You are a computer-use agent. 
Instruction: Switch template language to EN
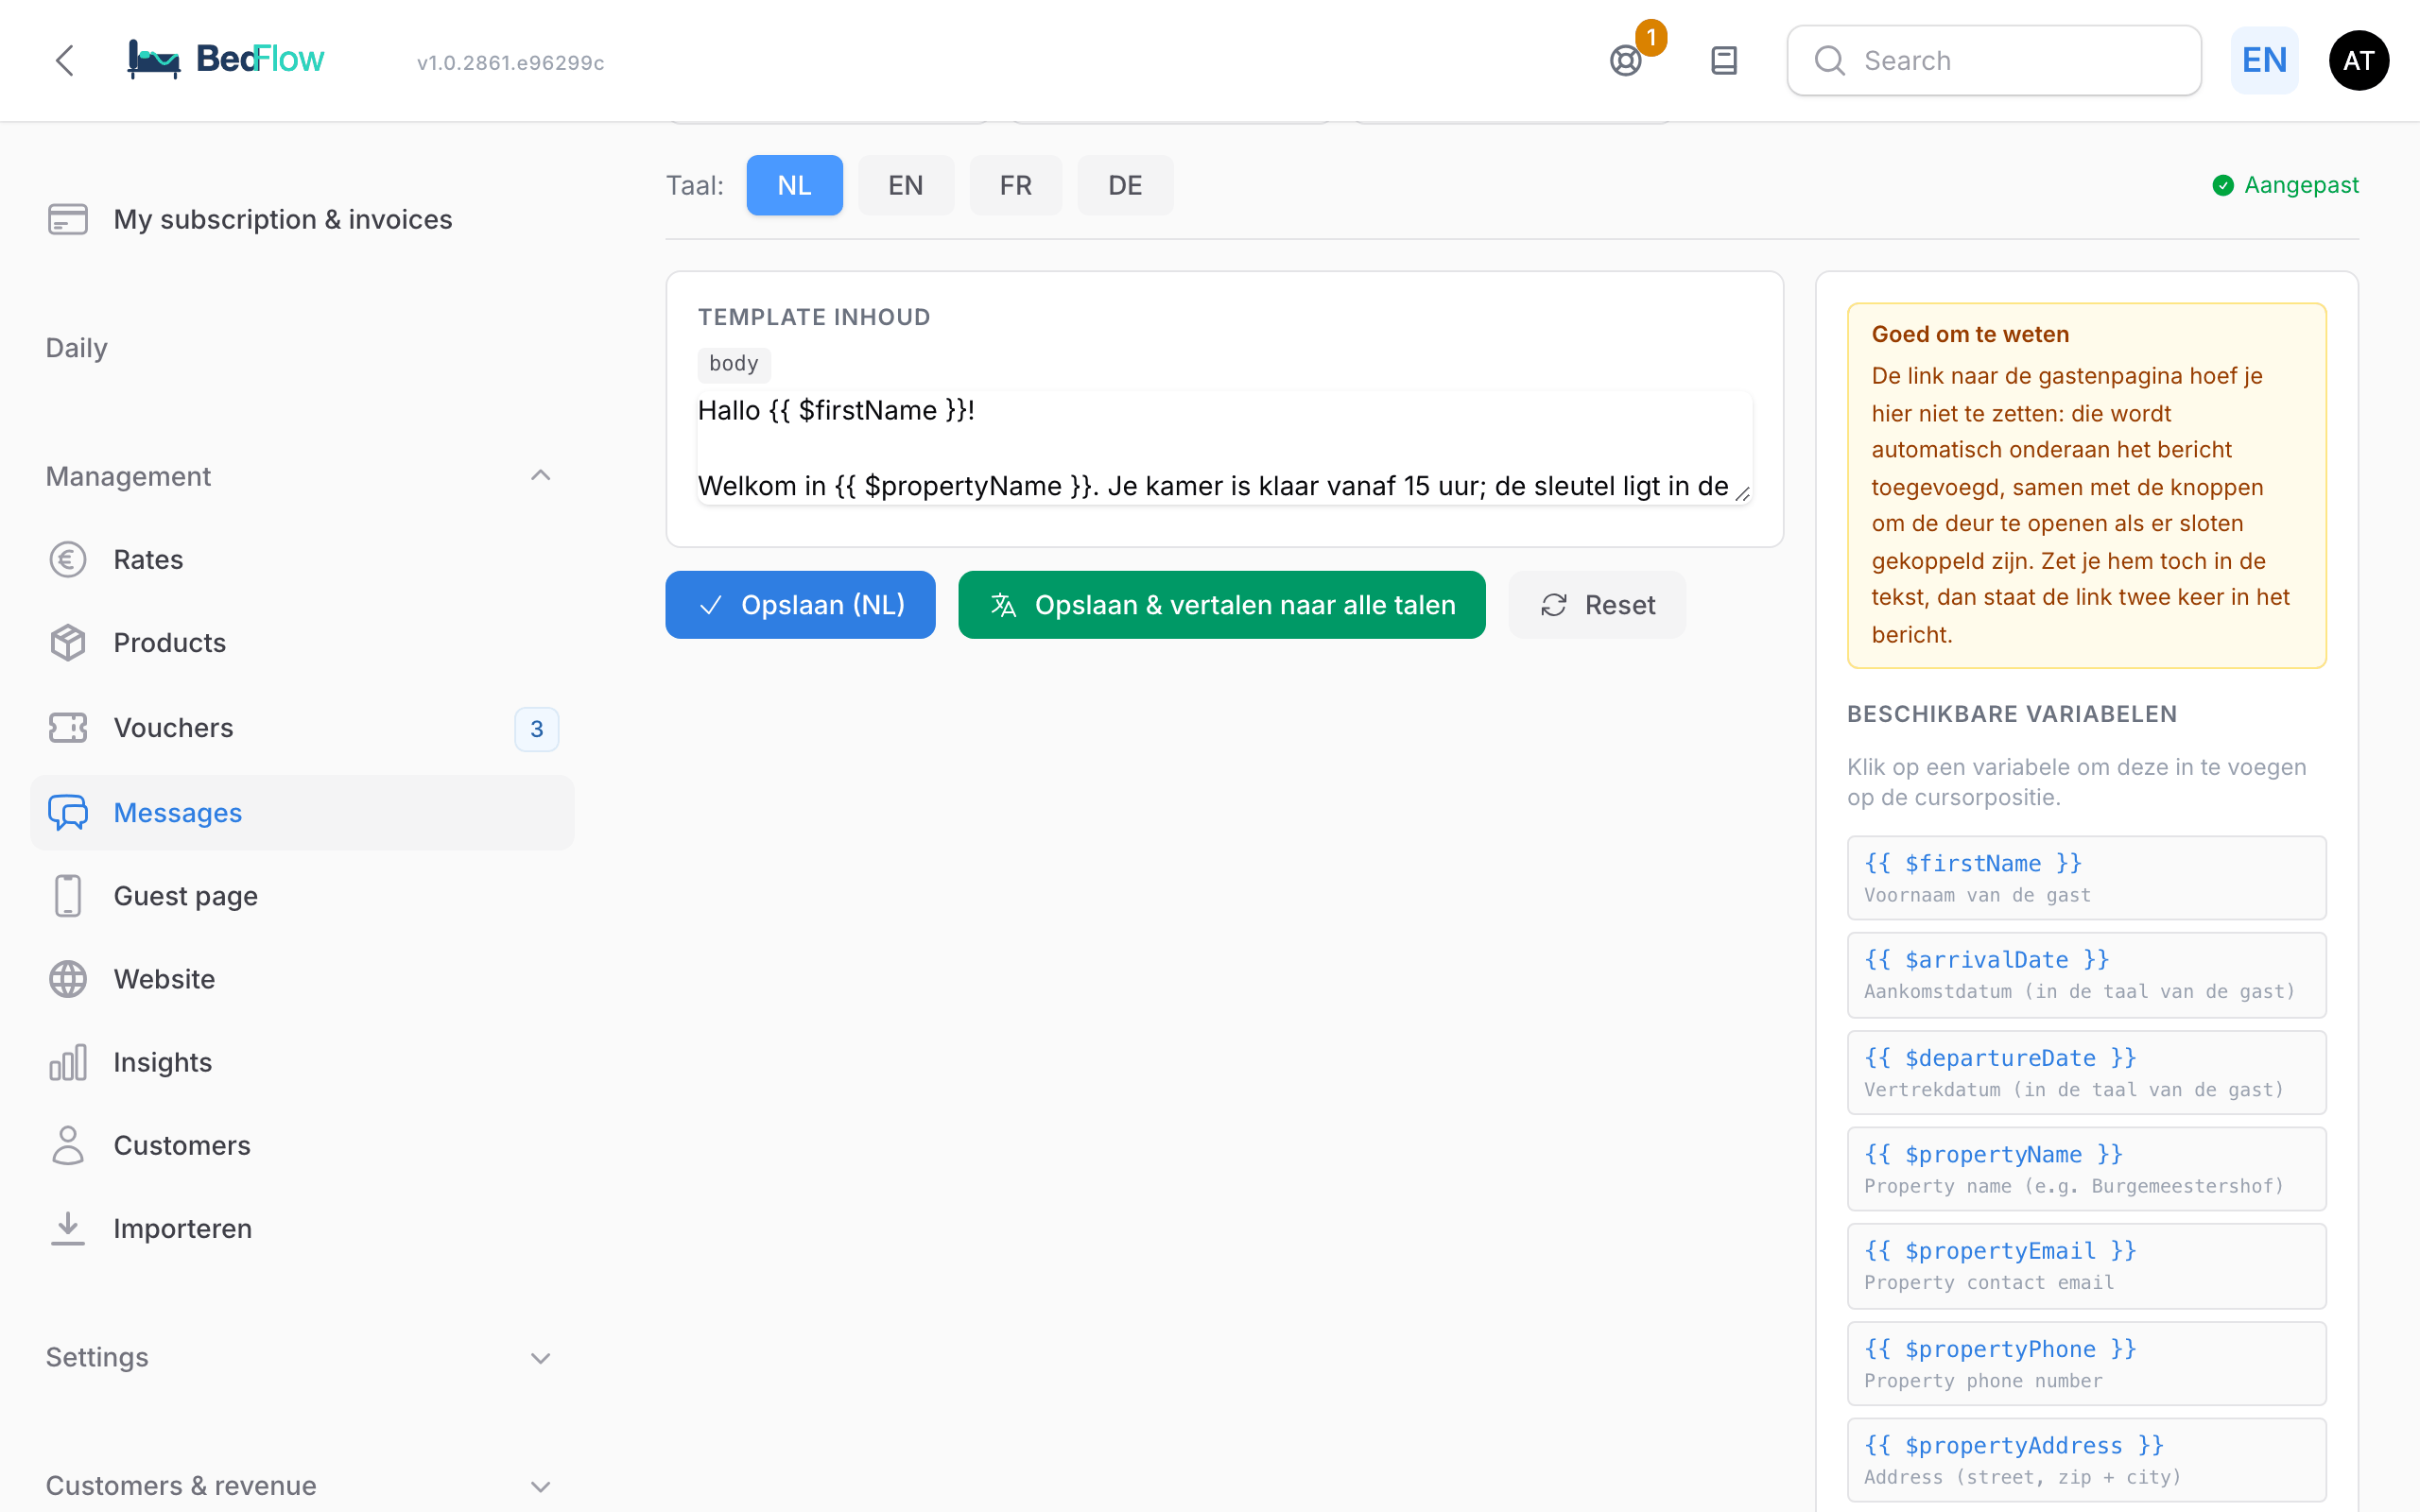(905, 185)
